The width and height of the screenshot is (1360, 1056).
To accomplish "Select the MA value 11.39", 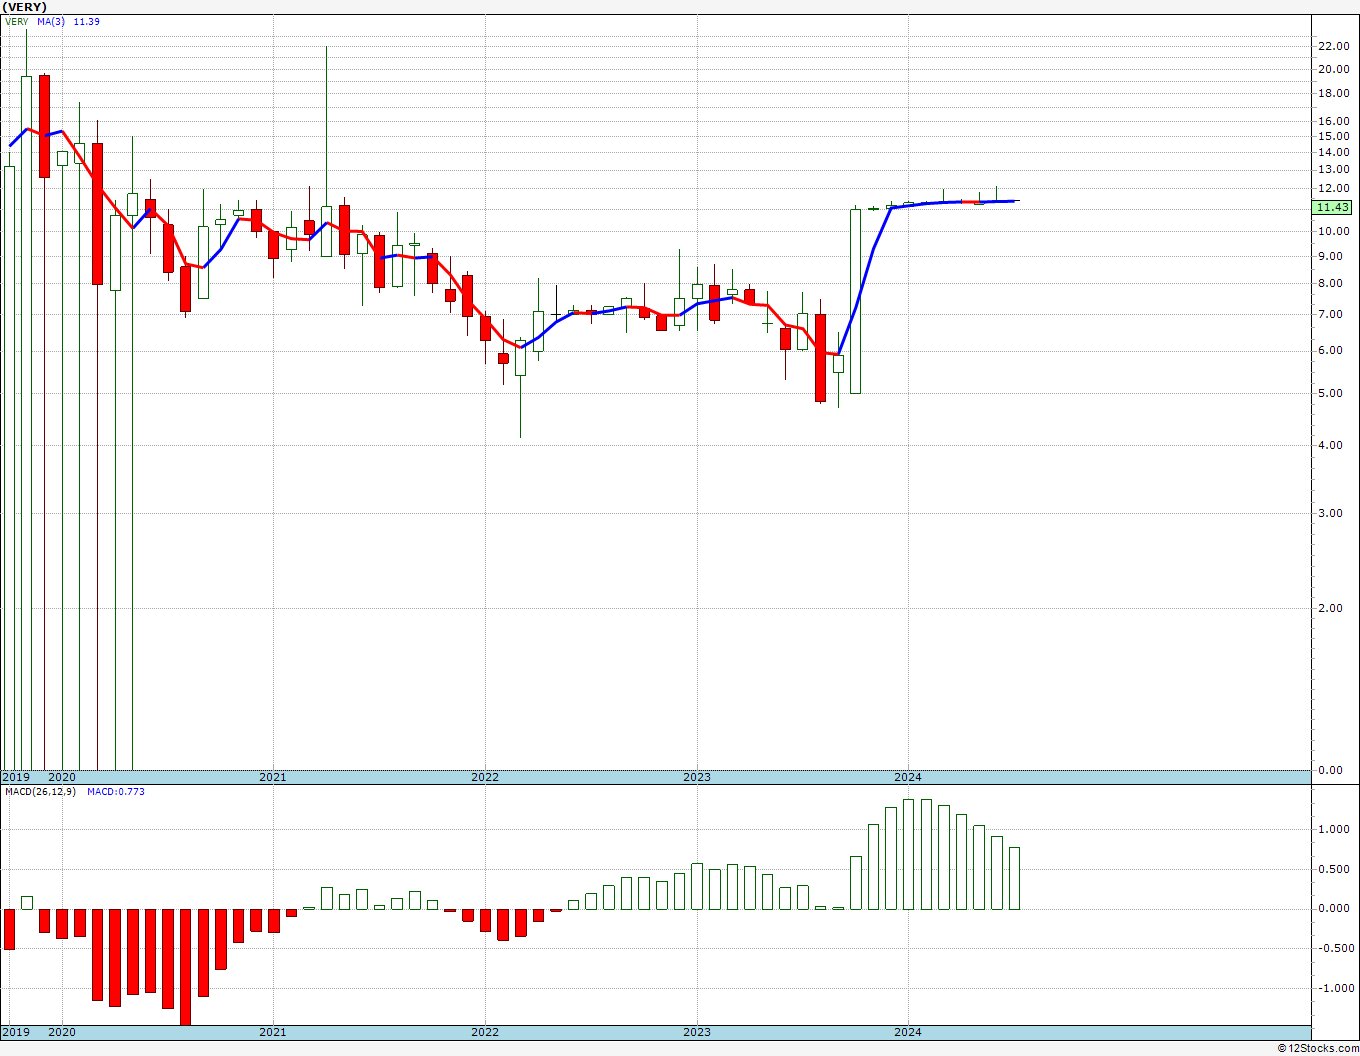I will tap(87, 22).
